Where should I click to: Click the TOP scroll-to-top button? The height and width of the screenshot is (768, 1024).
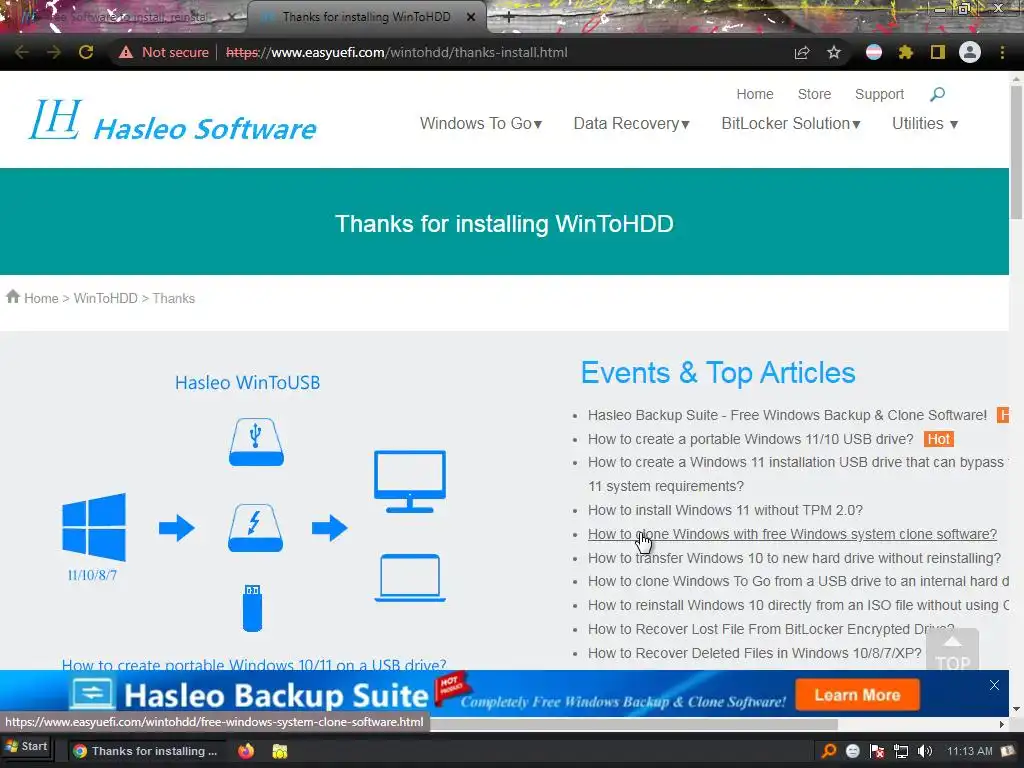coord(952,650)
